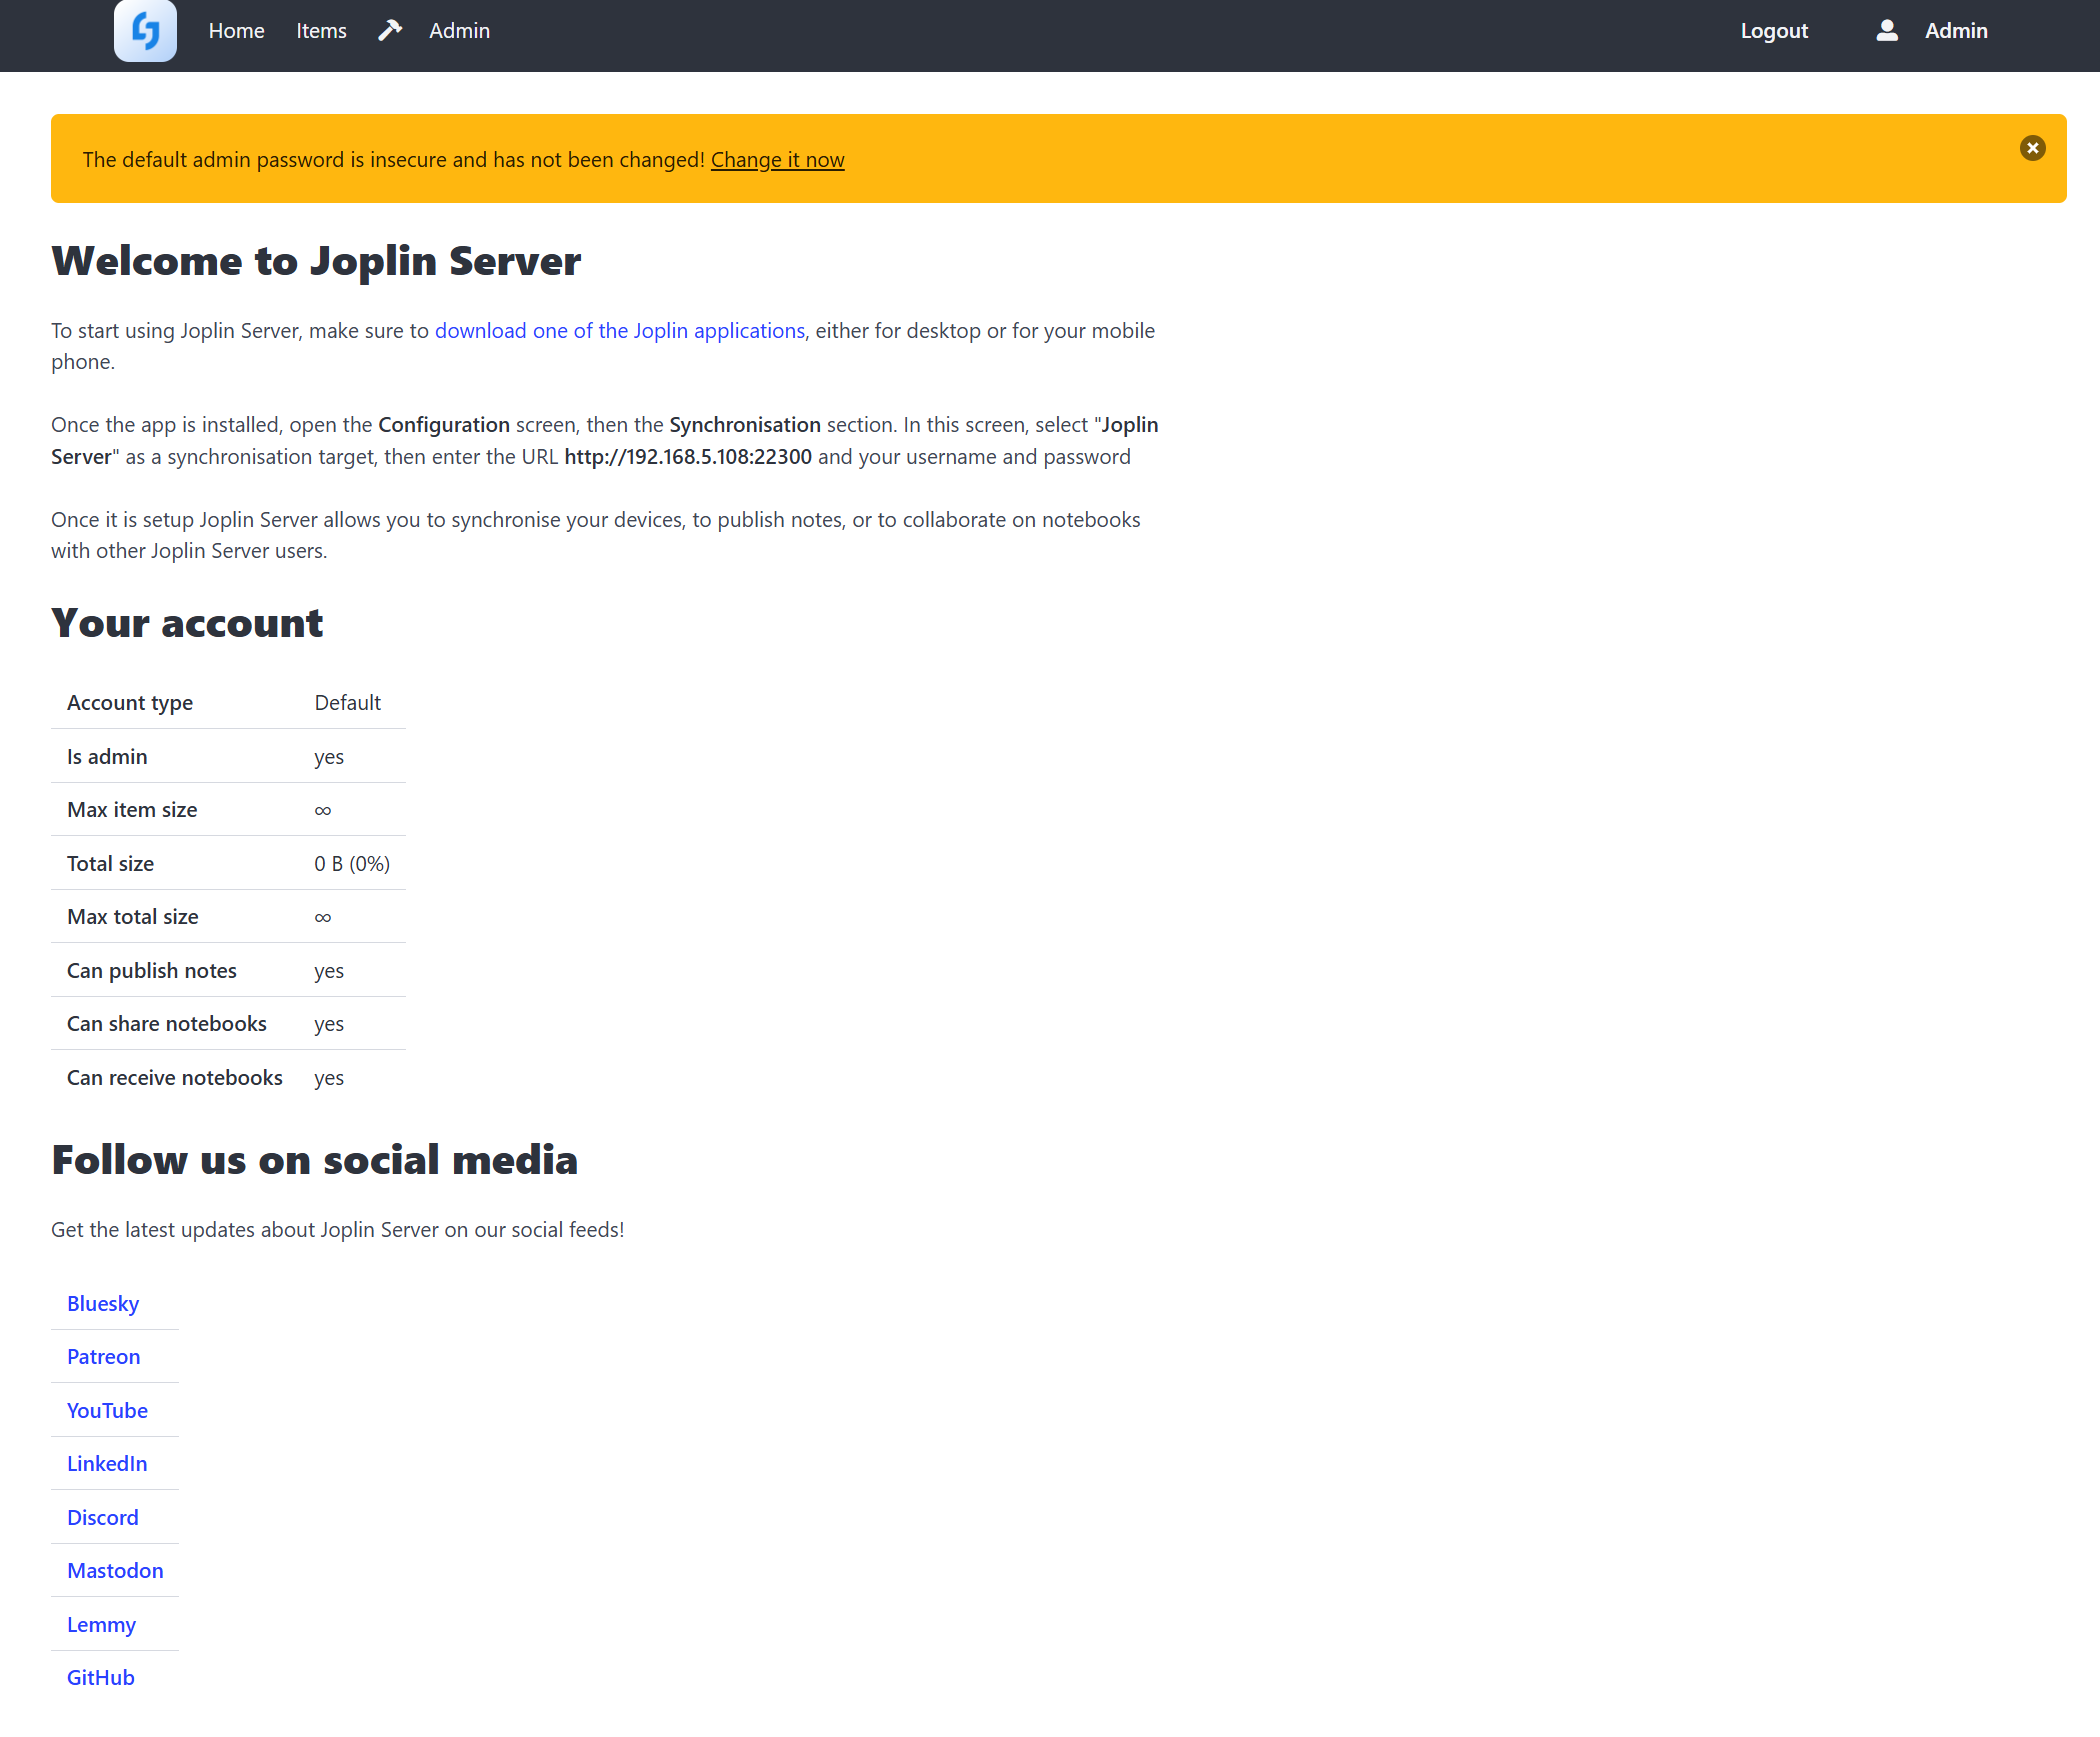Go to the GitHub link
The height and width of the screenshot is (1737, 2100).
(x=100, y=1677)
